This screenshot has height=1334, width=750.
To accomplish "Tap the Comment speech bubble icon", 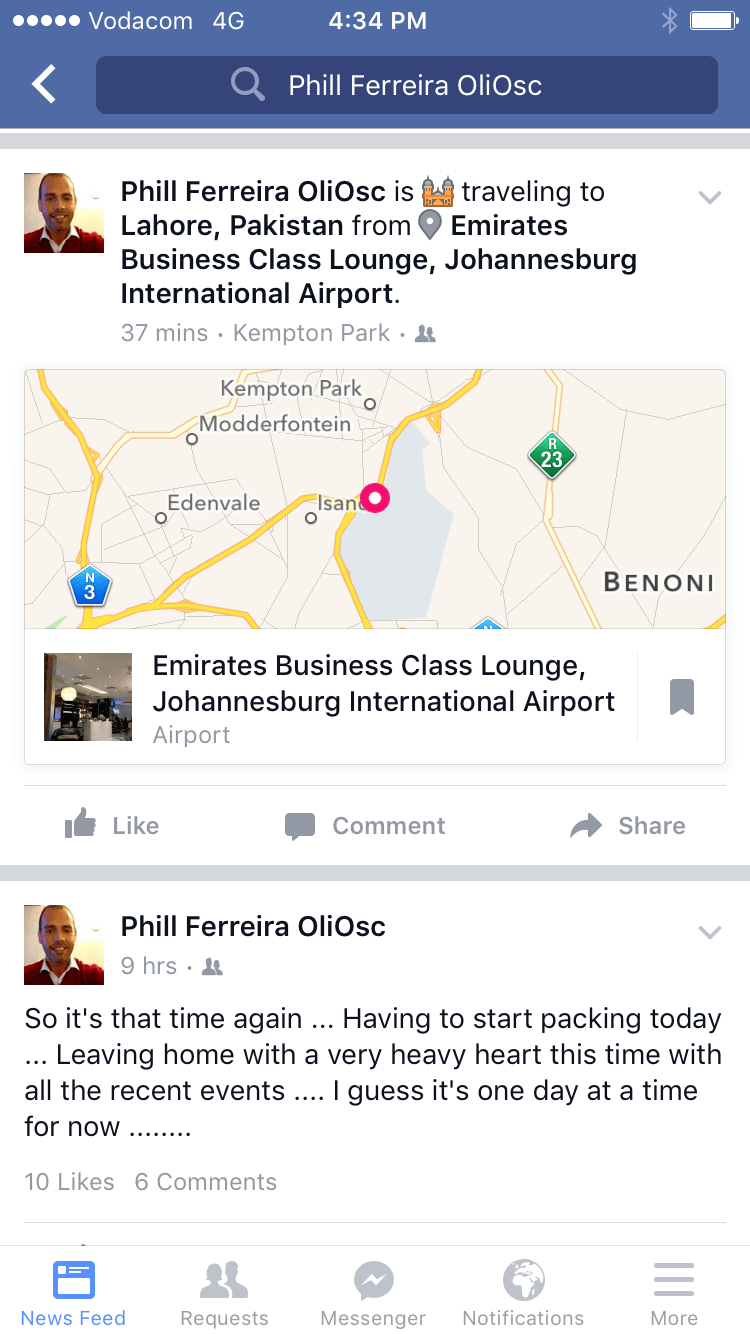I will click(x=300, y=825).
